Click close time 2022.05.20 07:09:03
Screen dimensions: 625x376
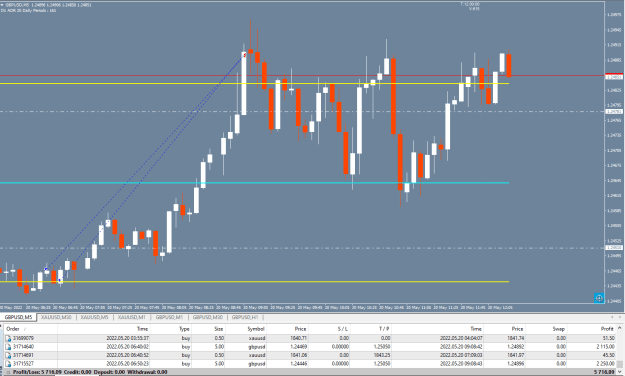(461, 355)
